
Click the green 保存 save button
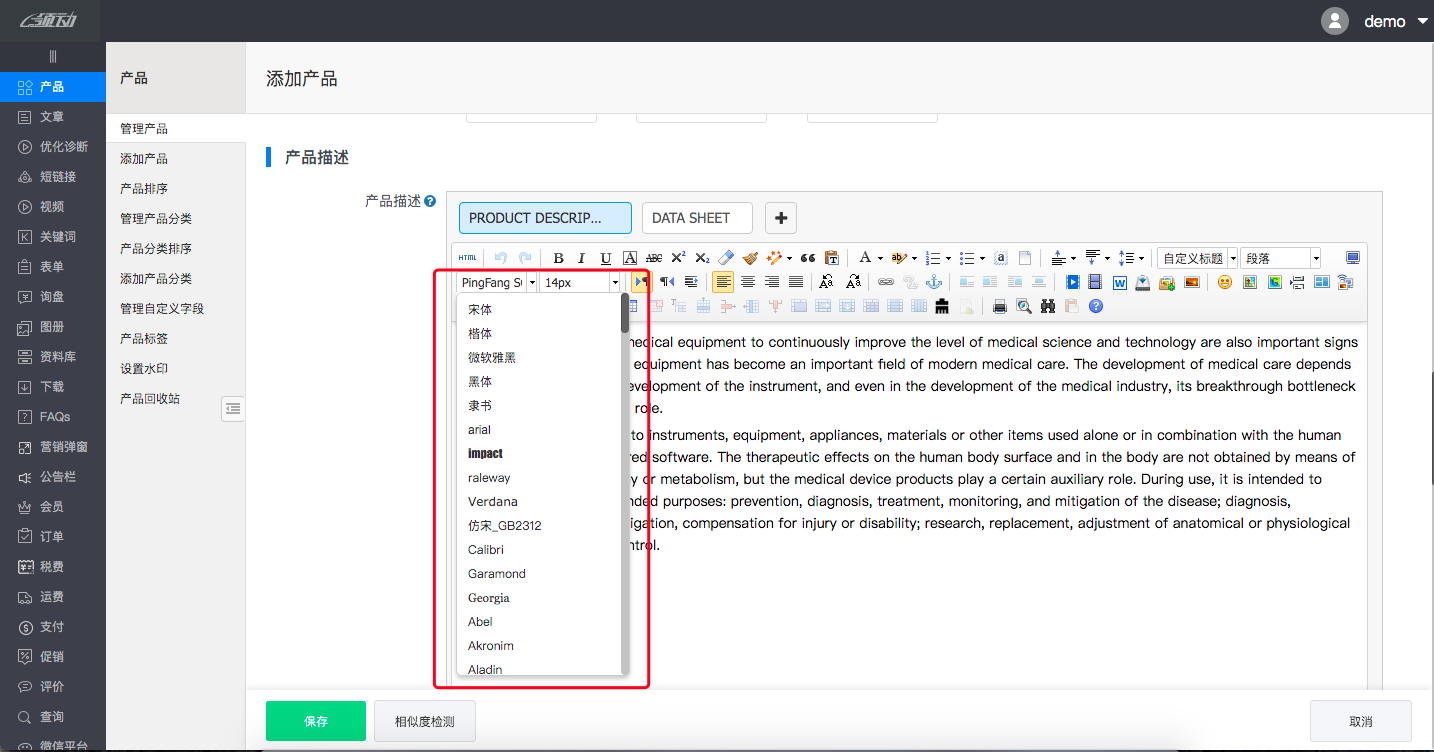316,721
